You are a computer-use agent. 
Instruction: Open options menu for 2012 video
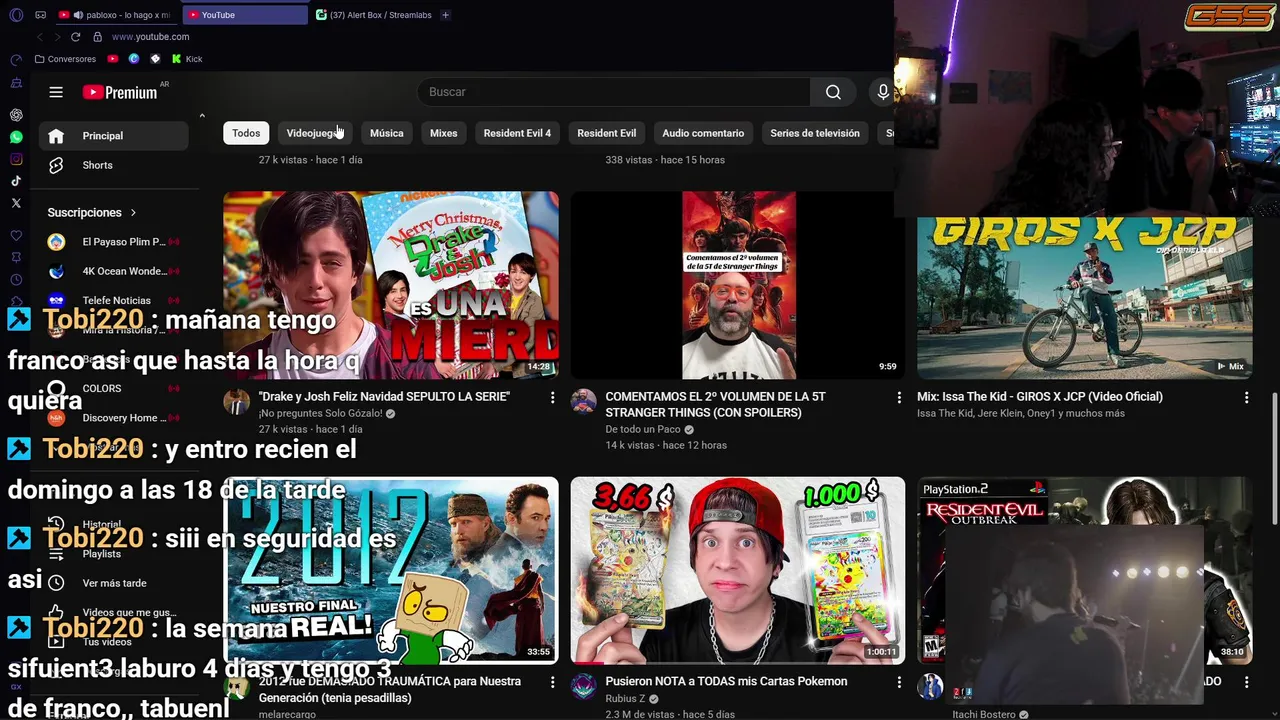pyautogui.click(x=552, y=682)
